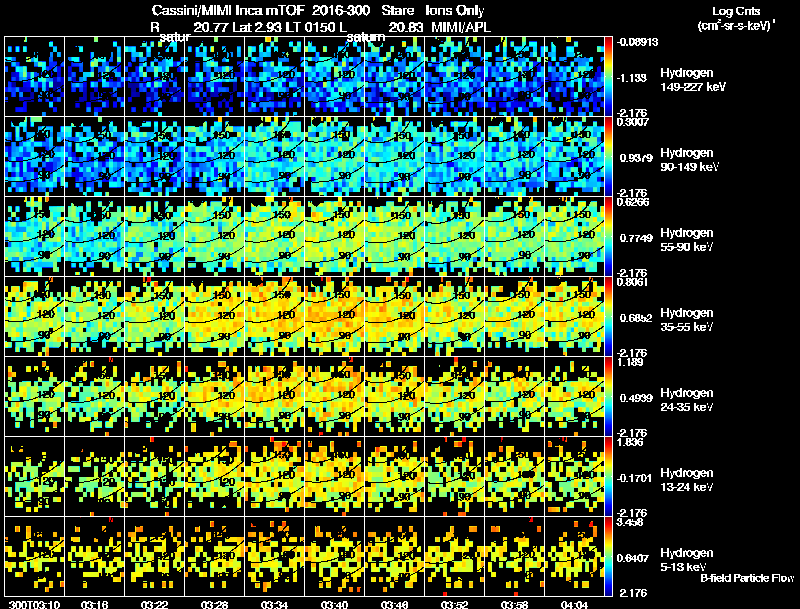This screenshot has width=800, height=609.
Task: Select the 300T03:10 time label
Action: tap(34, 604)
